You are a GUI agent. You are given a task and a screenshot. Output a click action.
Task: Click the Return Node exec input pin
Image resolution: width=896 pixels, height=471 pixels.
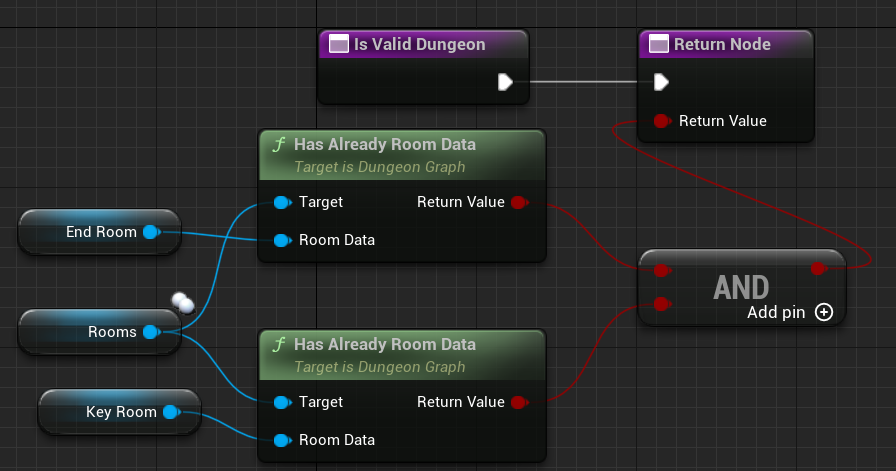pos(660,82)
